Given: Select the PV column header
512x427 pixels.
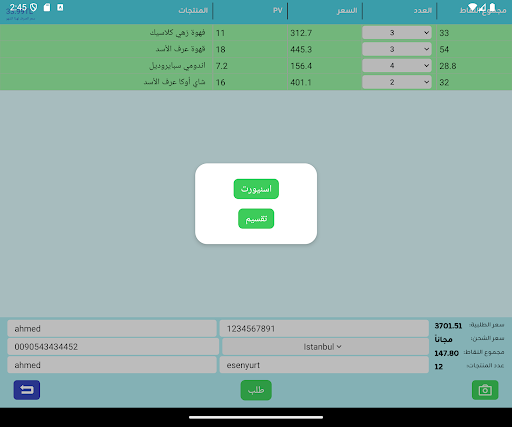Looking at the screenshot, I should click(x=278, y=10).
